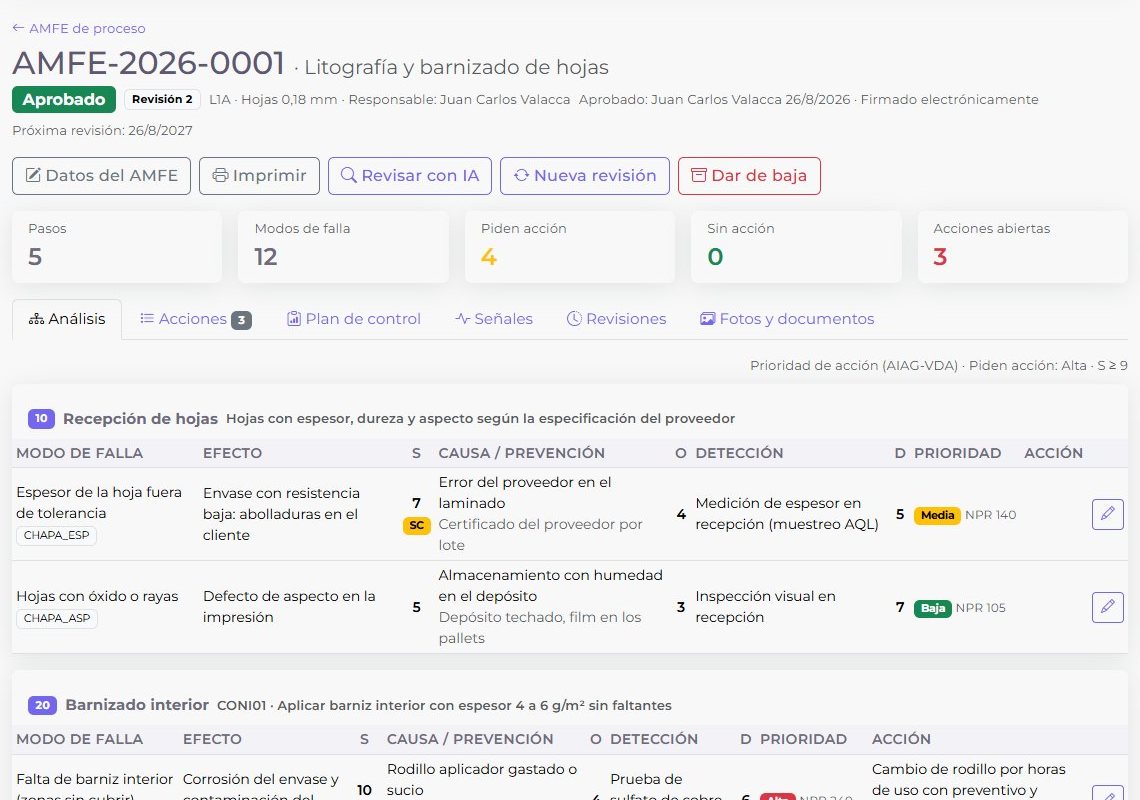Click the SC special characteristic badge
The height and width of the screenshot is (800, 1140).
pyautogui.click(x=417, y=525)
